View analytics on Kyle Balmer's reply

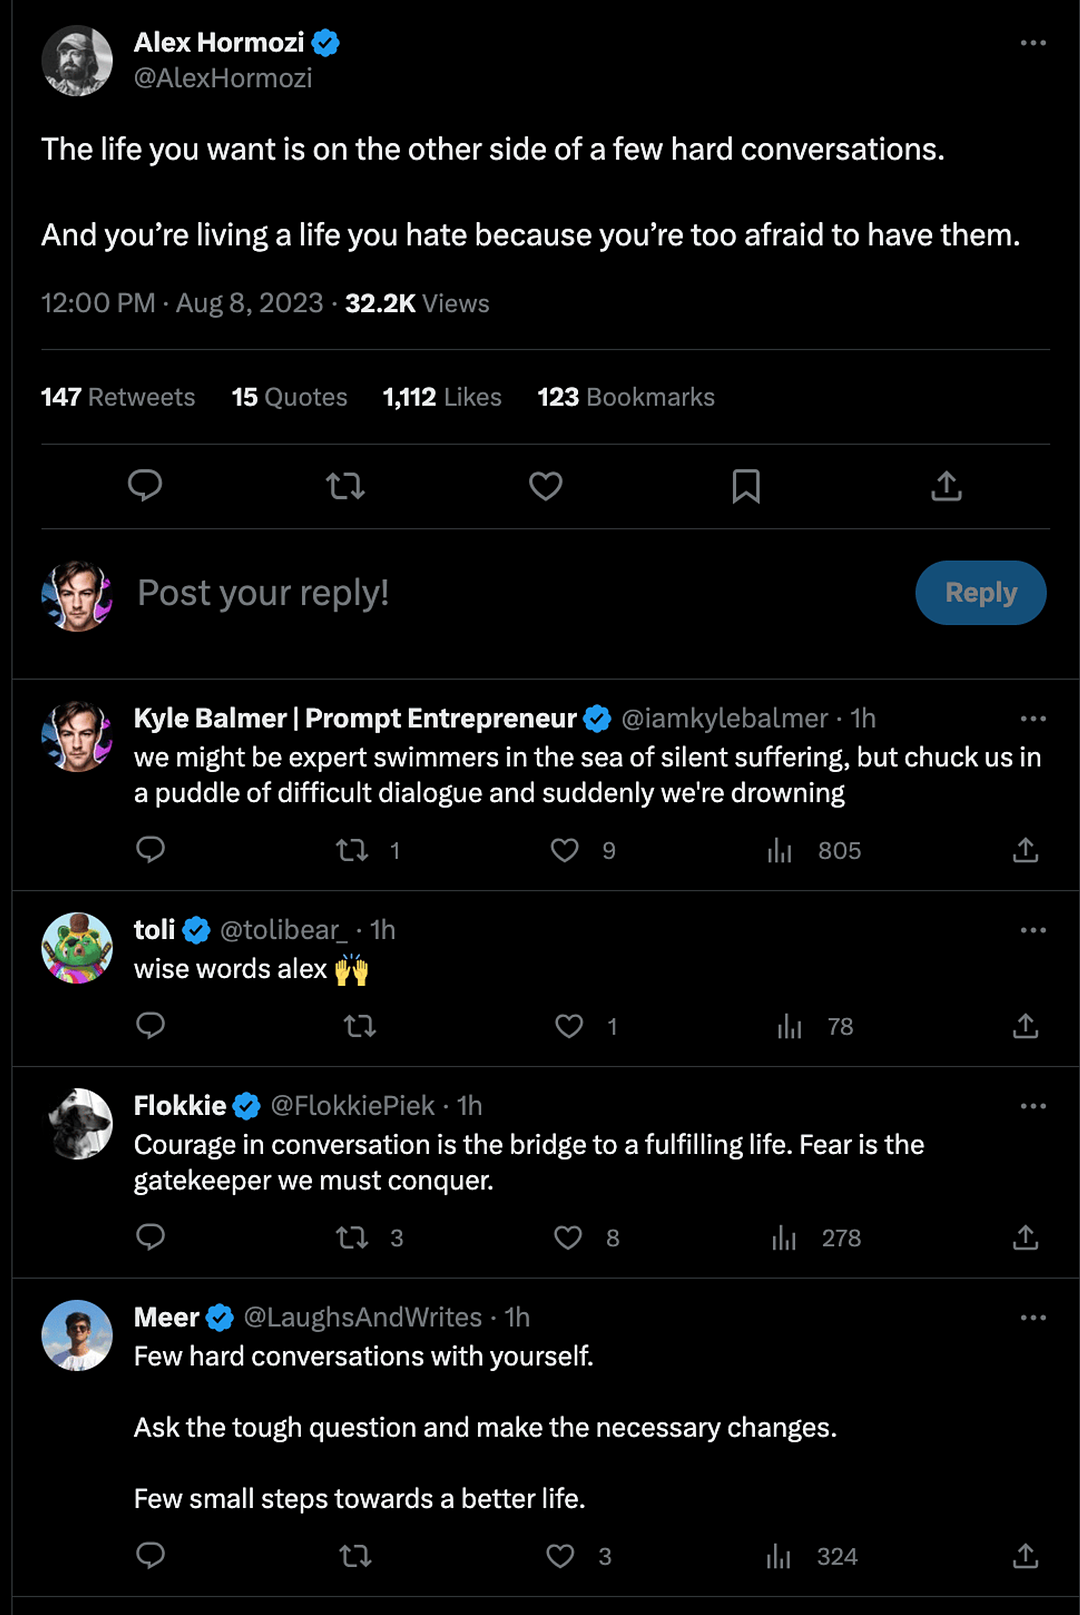780,850
